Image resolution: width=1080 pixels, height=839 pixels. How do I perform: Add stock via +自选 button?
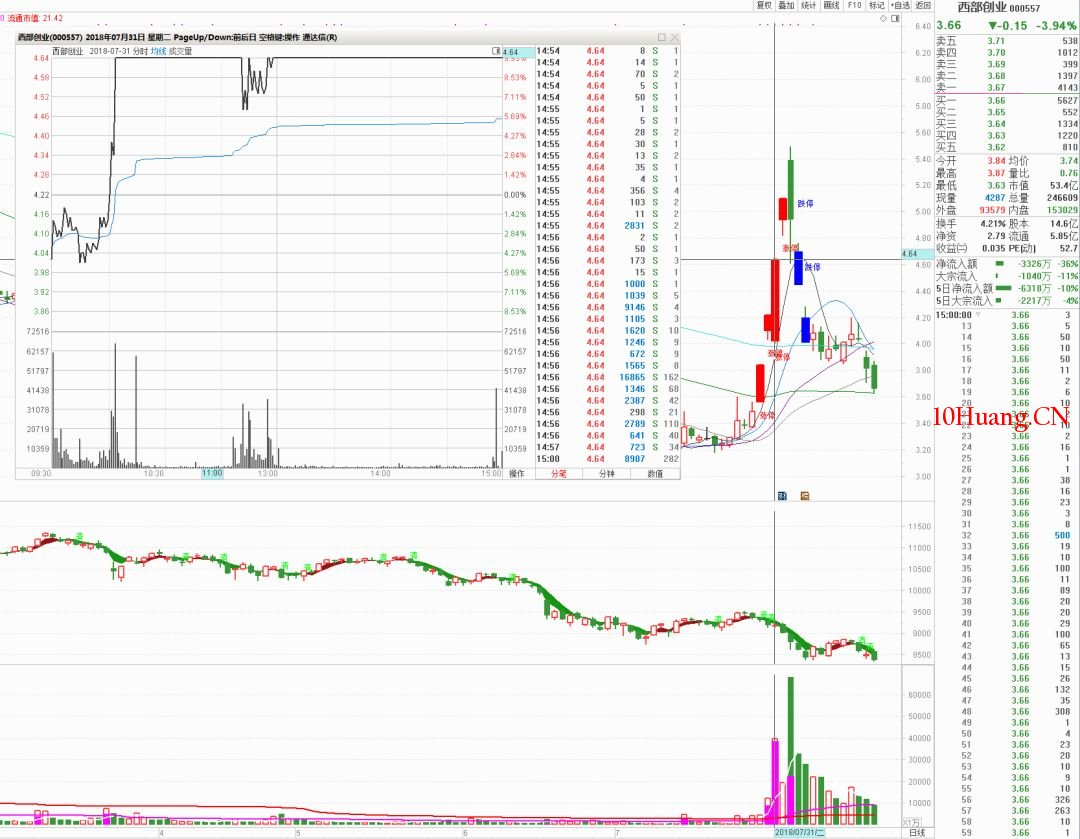(x=900, y=6)
